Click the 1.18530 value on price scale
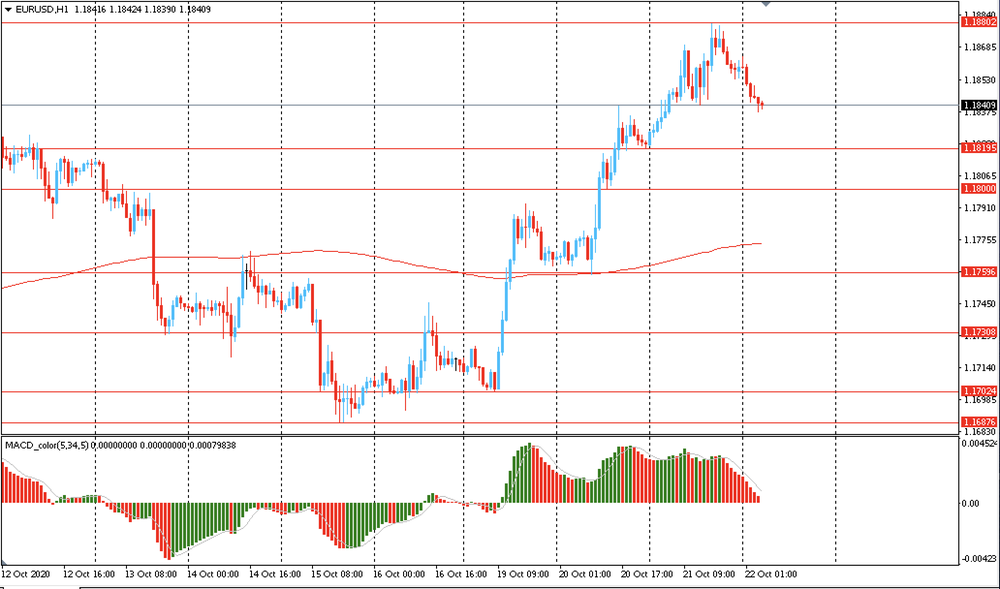Viewport: 1000px width, 589px height. pyautogui.click(x=978, y=79)
